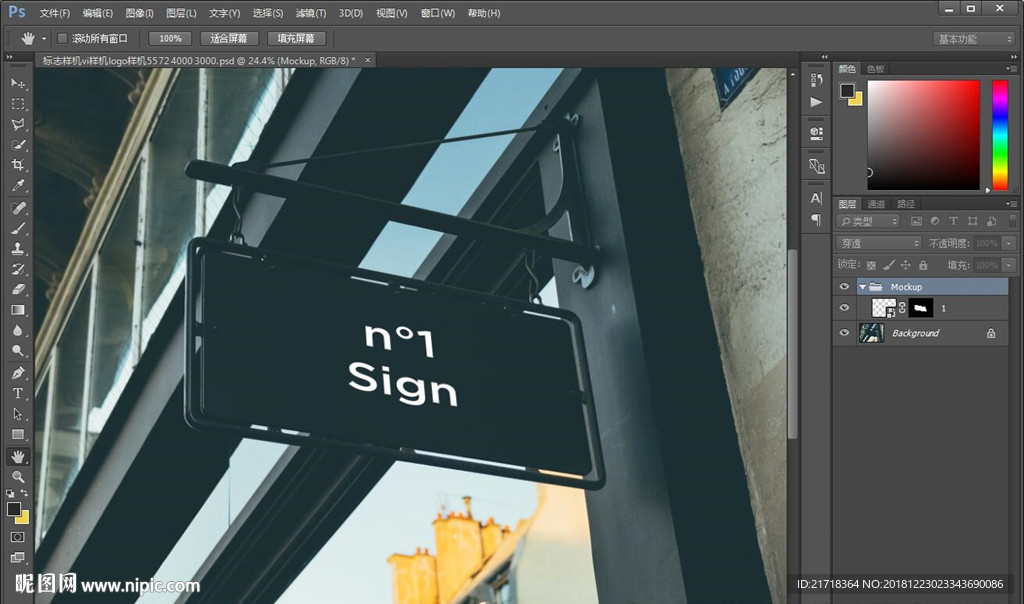Image resolution: width=1024 pixels, height=604 pixels.
Task: Click the Change Screen Mode icon
Action: [18, 557]
